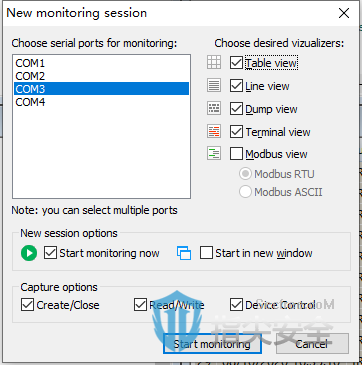Toggle Start in new window checkbox
This screenshot has height=365, width=362.
[x=206, y=253]
